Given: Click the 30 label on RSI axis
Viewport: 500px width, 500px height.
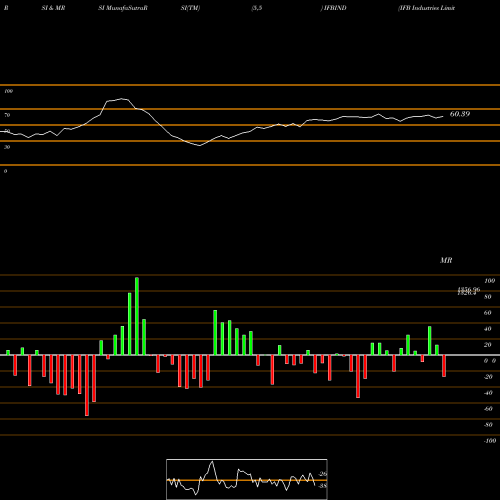Looking at the screenshot, I should pos(7,147).
